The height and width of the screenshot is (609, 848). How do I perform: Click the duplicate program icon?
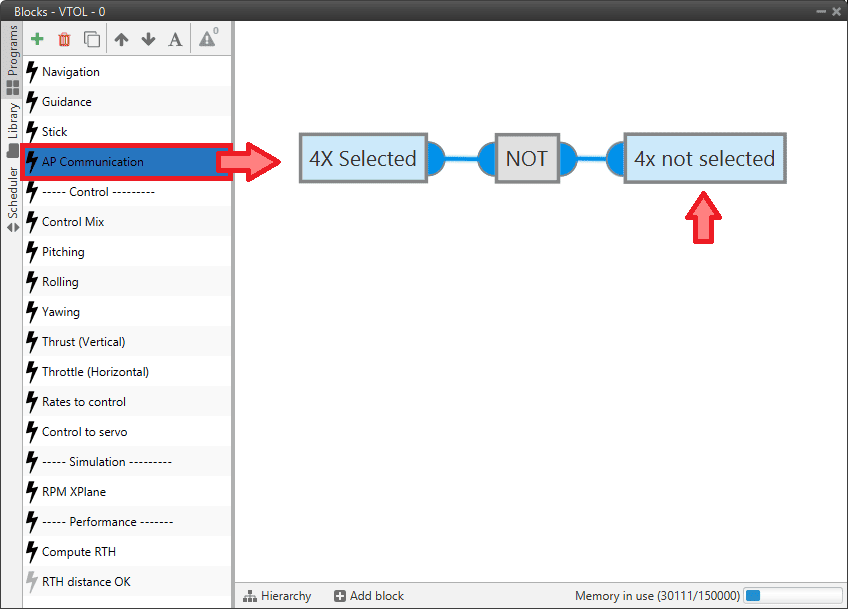(x=91, y=40)
